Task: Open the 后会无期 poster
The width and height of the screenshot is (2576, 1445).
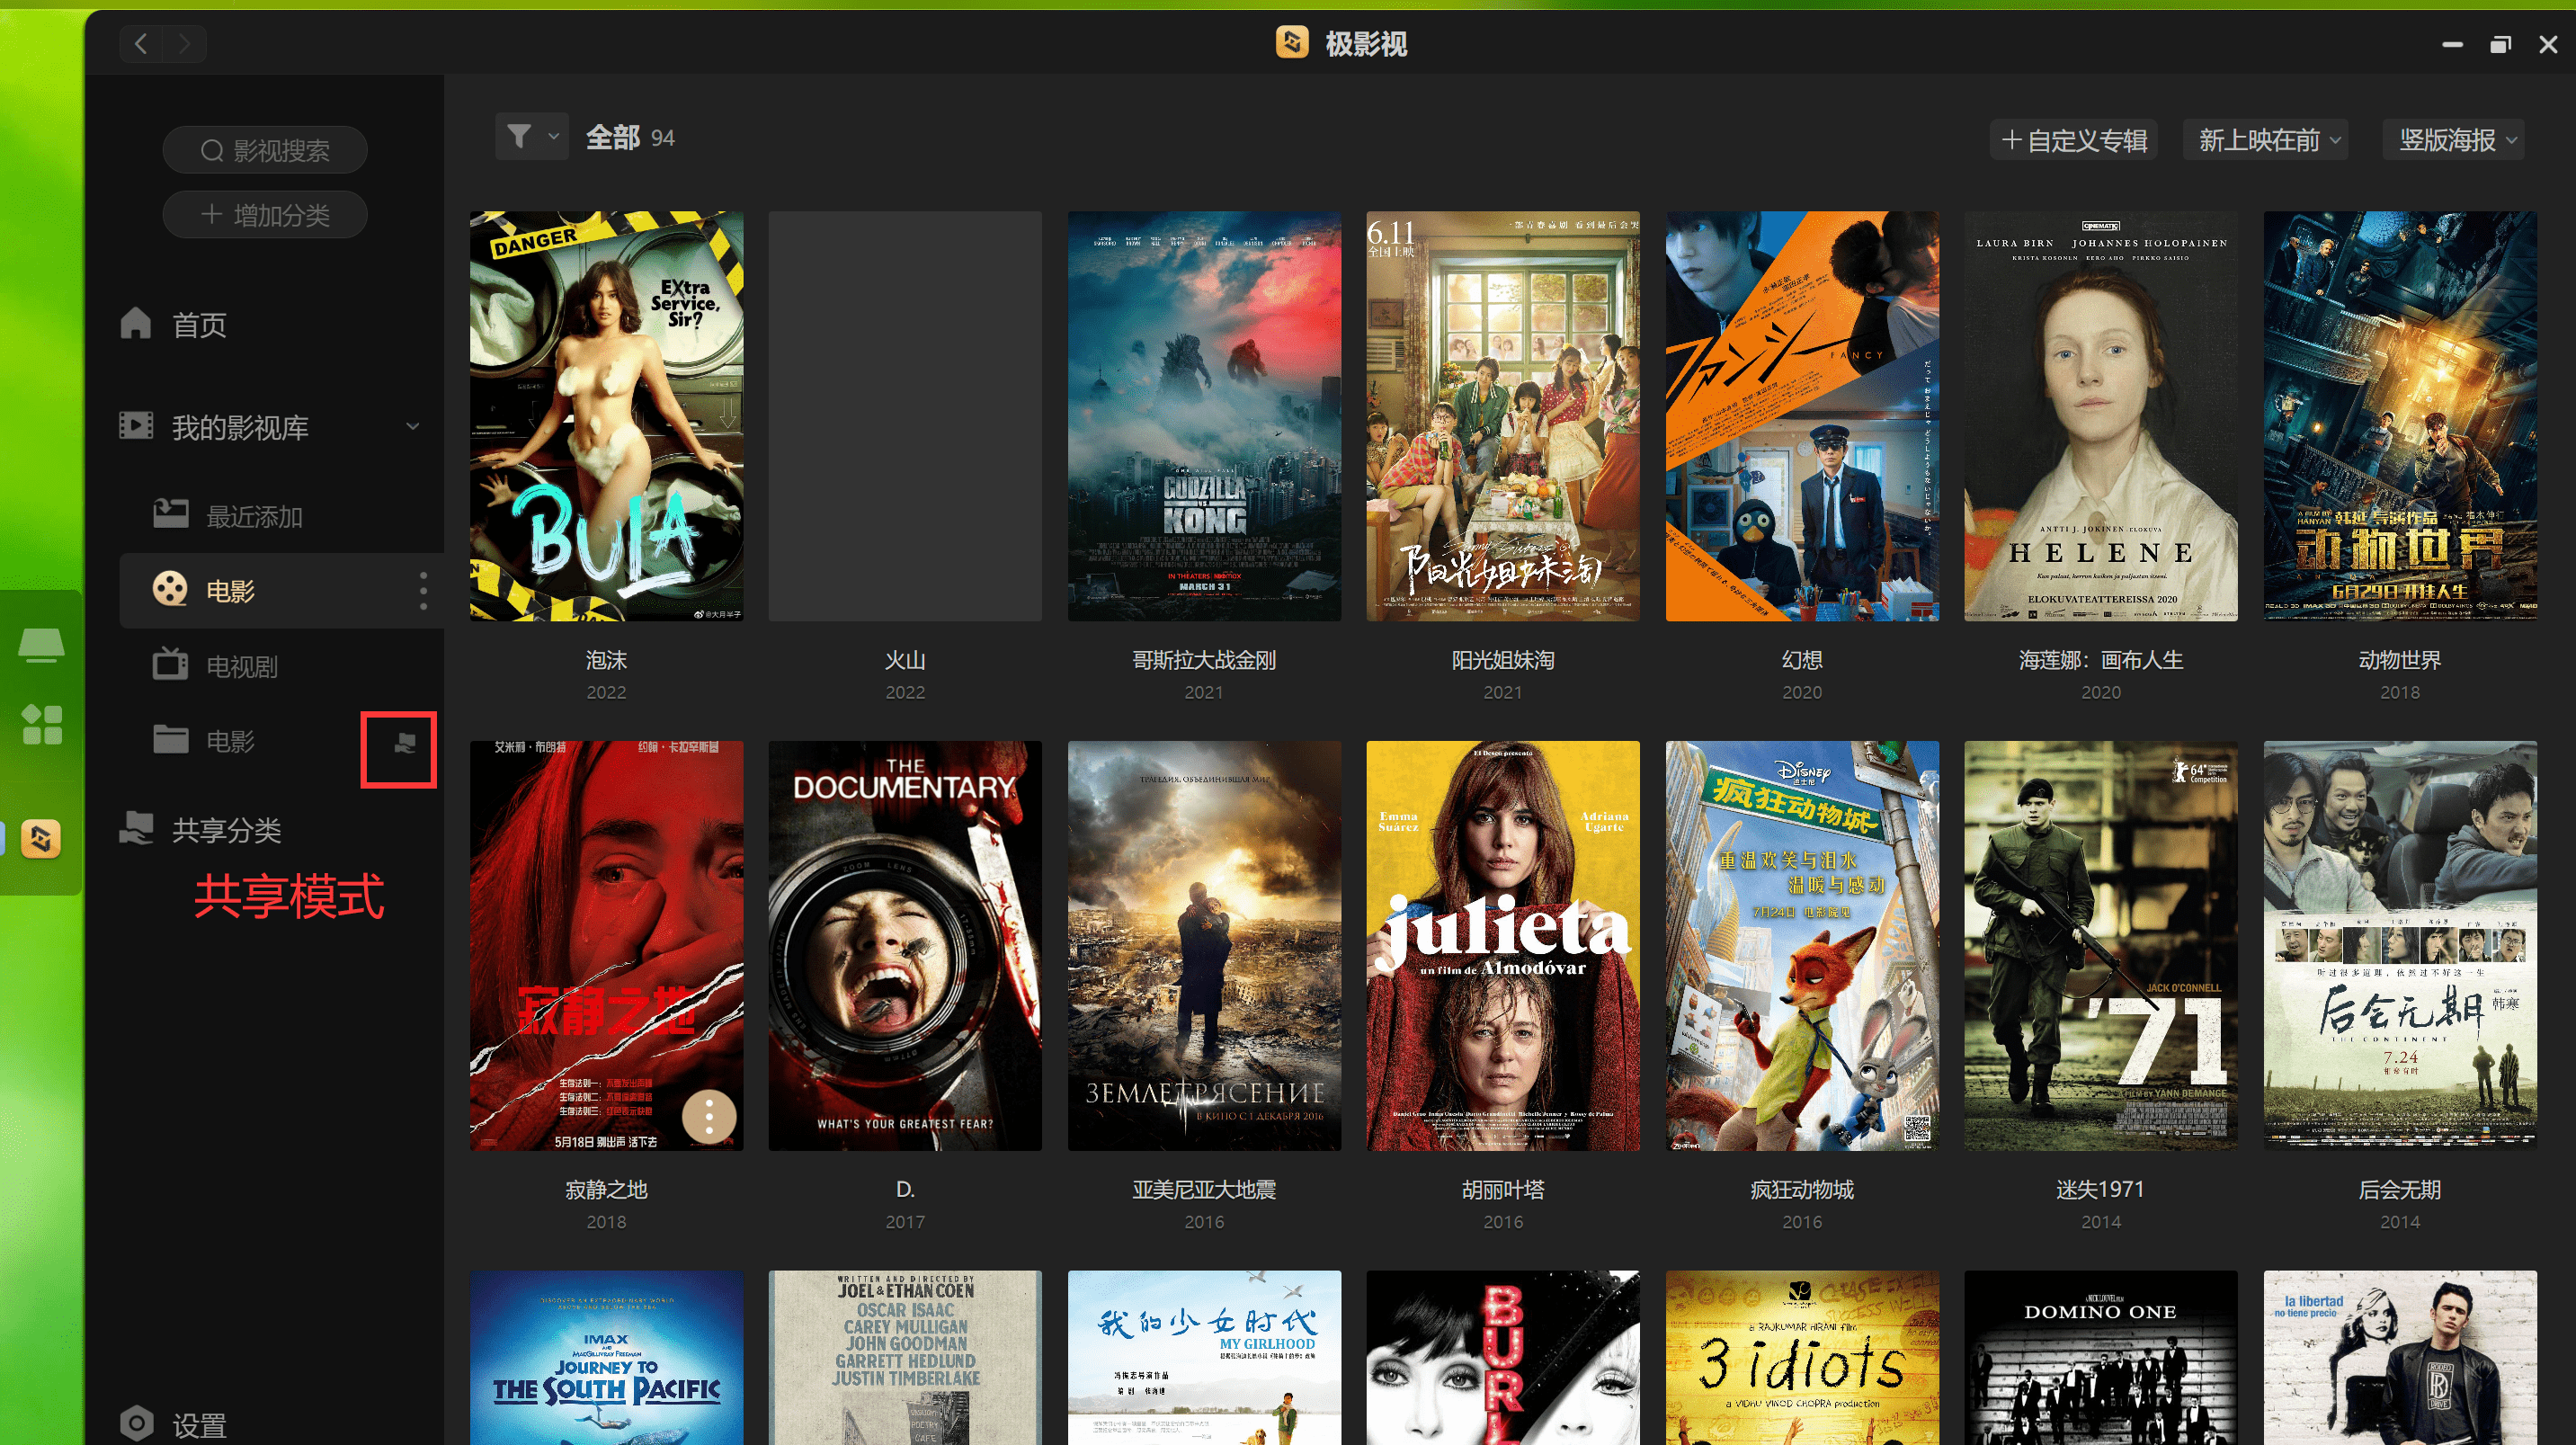Action: [x=2400, y=946]
